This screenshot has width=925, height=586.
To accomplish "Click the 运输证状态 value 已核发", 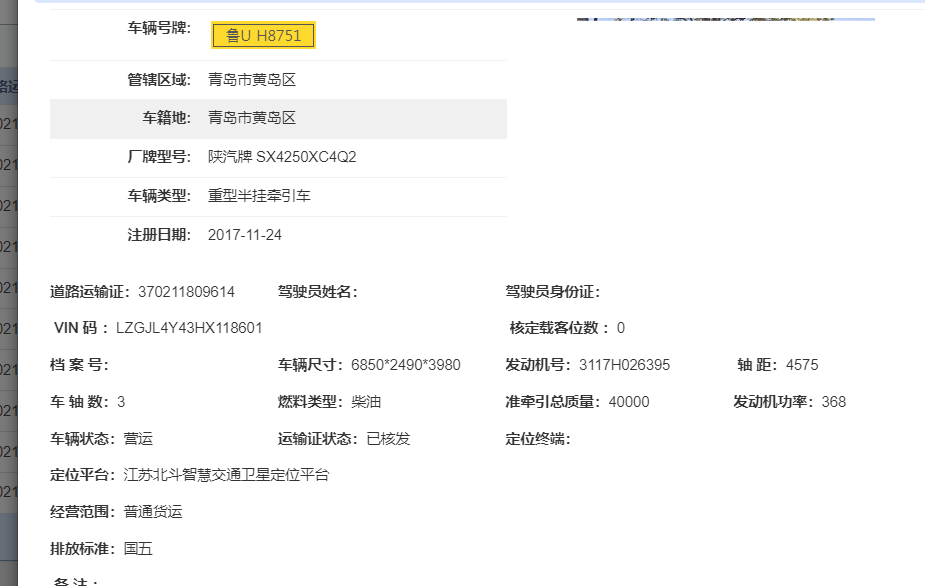I will coord(388,439).
